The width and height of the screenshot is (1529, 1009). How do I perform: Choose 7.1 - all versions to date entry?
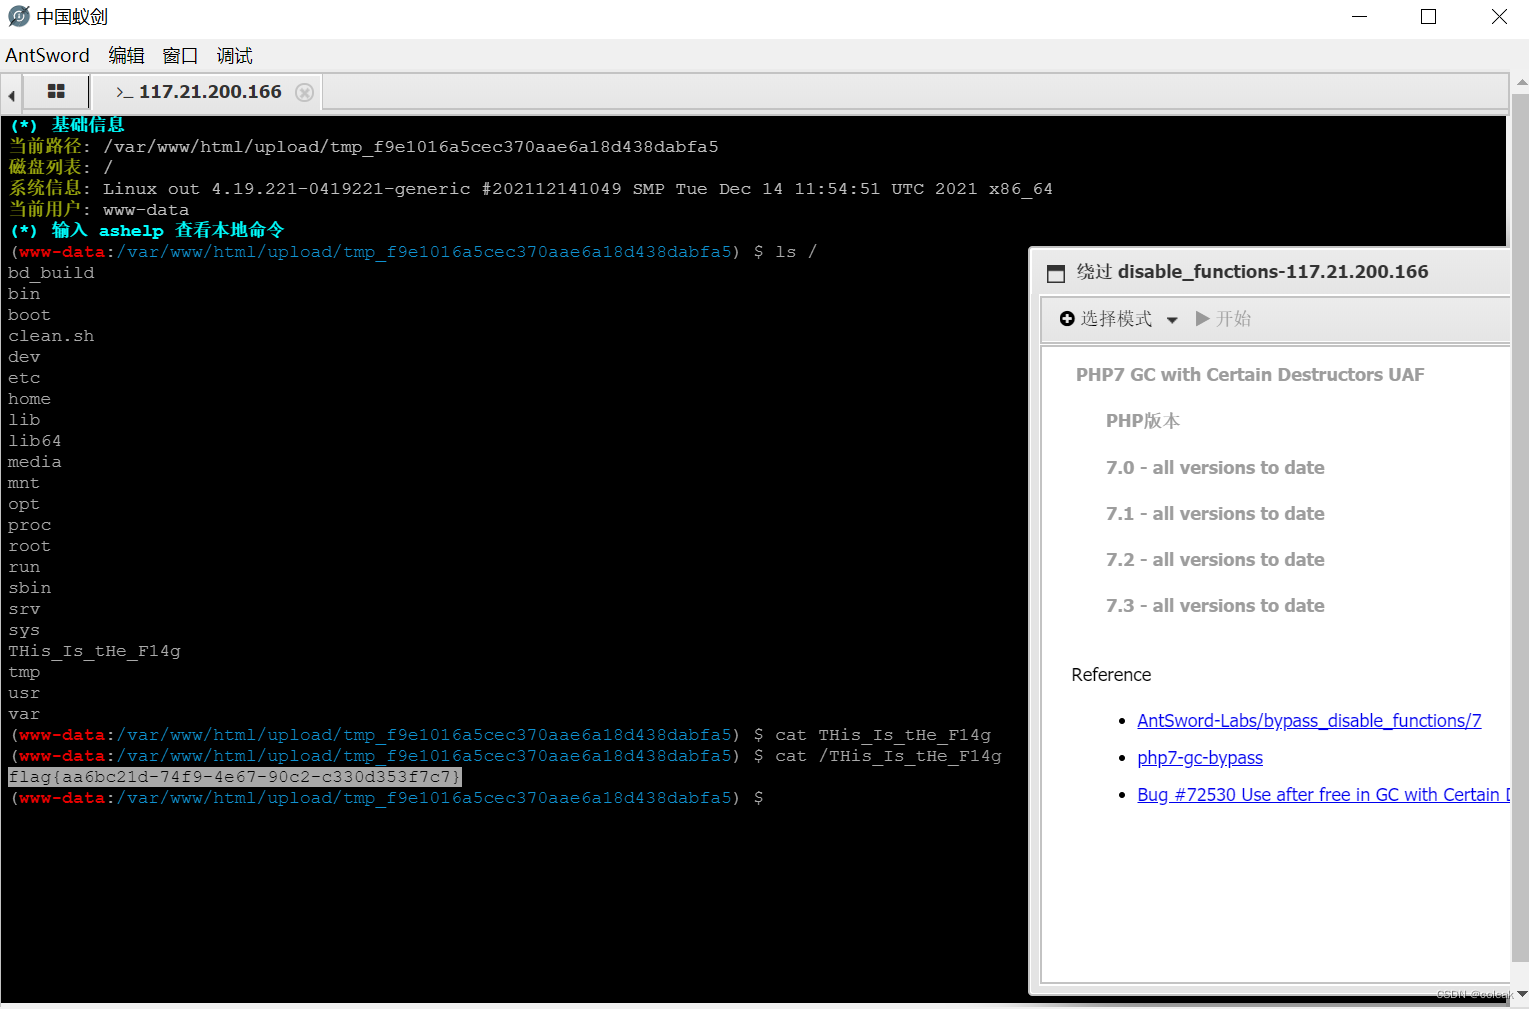click(x=1215, y=513)
